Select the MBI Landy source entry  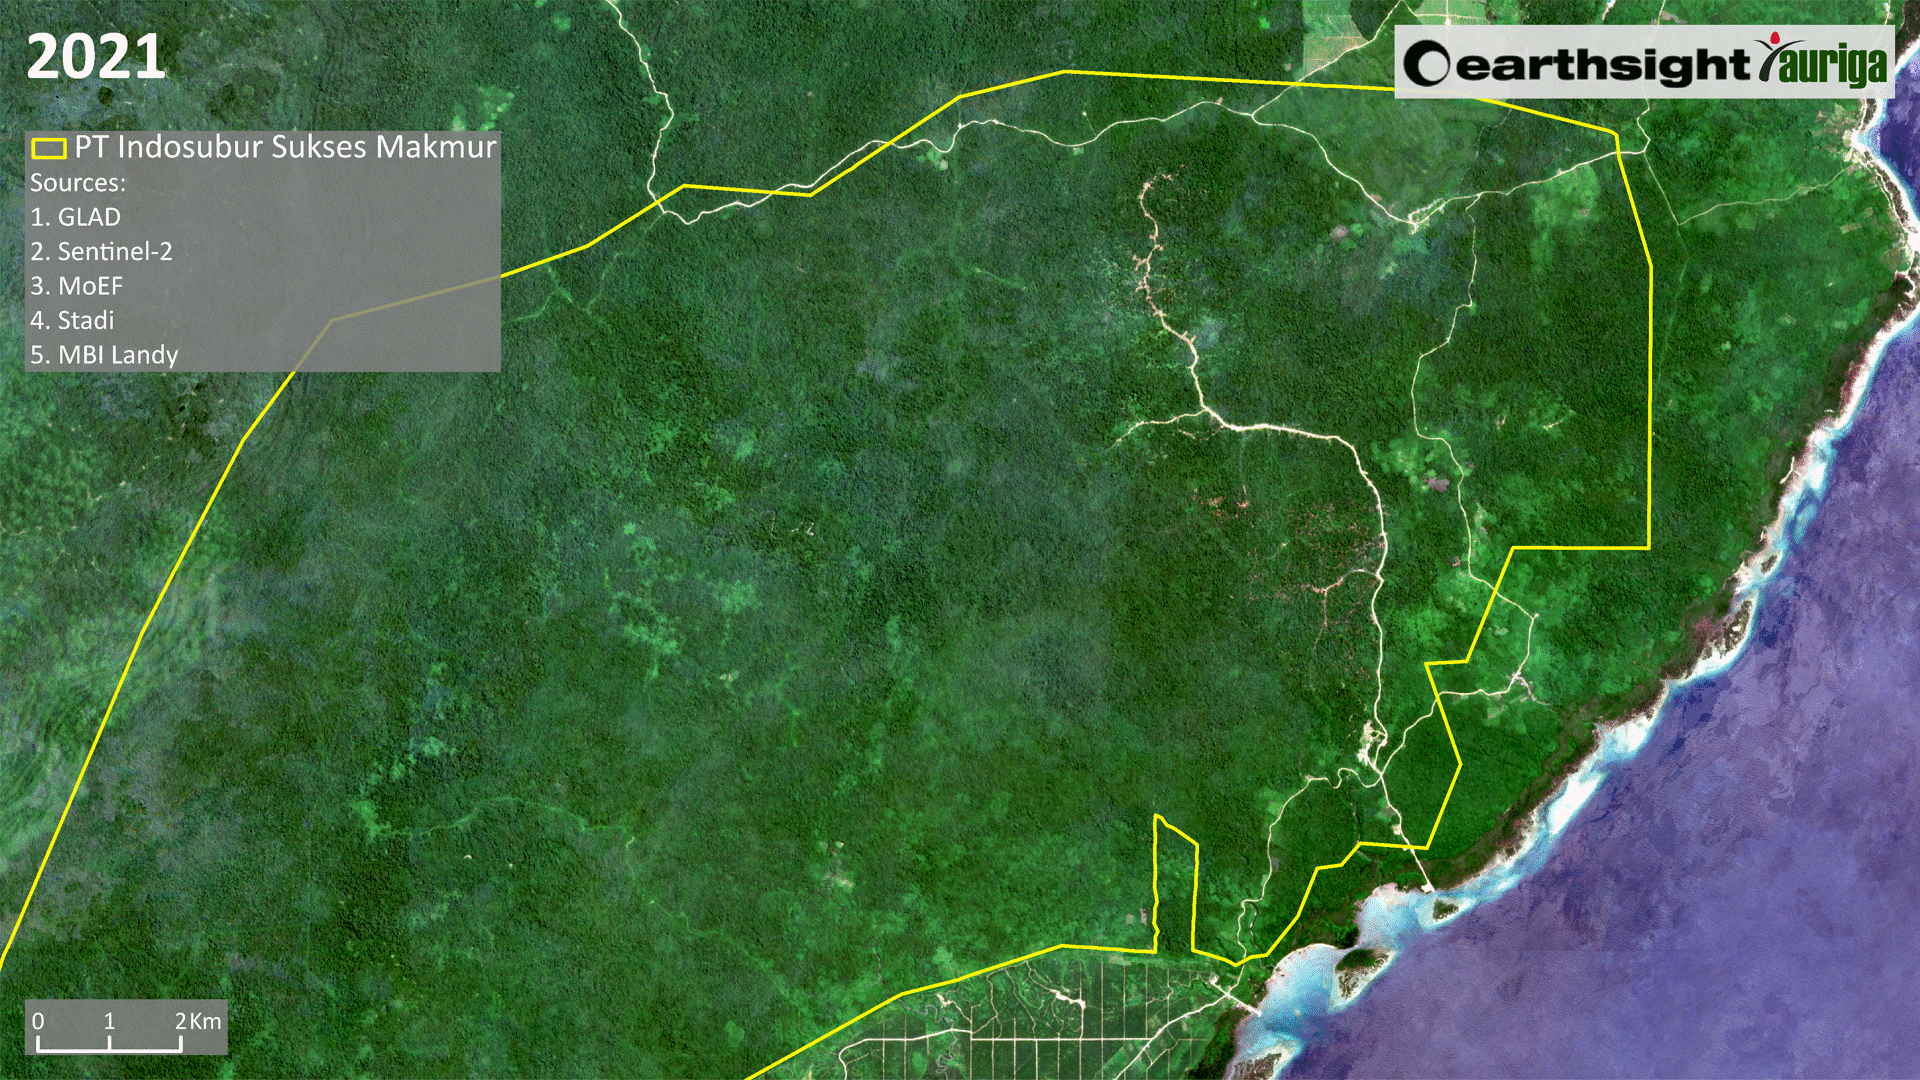(x=104, y=355)
